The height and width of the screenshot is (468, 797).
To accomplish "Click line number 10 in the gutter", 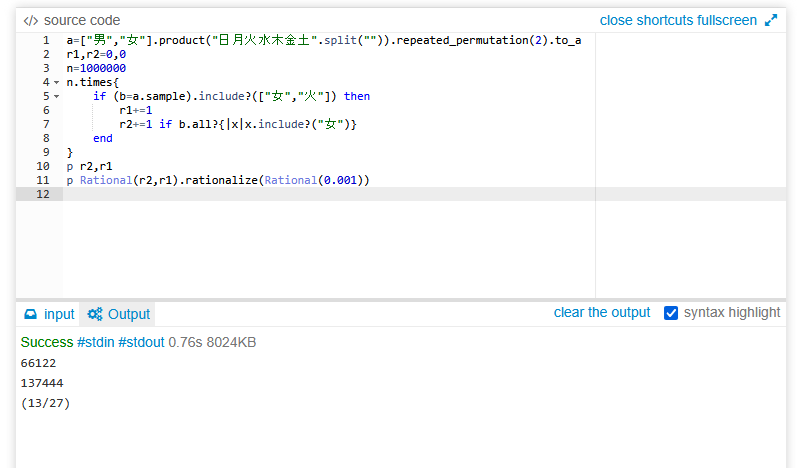I will pos(43,167).
